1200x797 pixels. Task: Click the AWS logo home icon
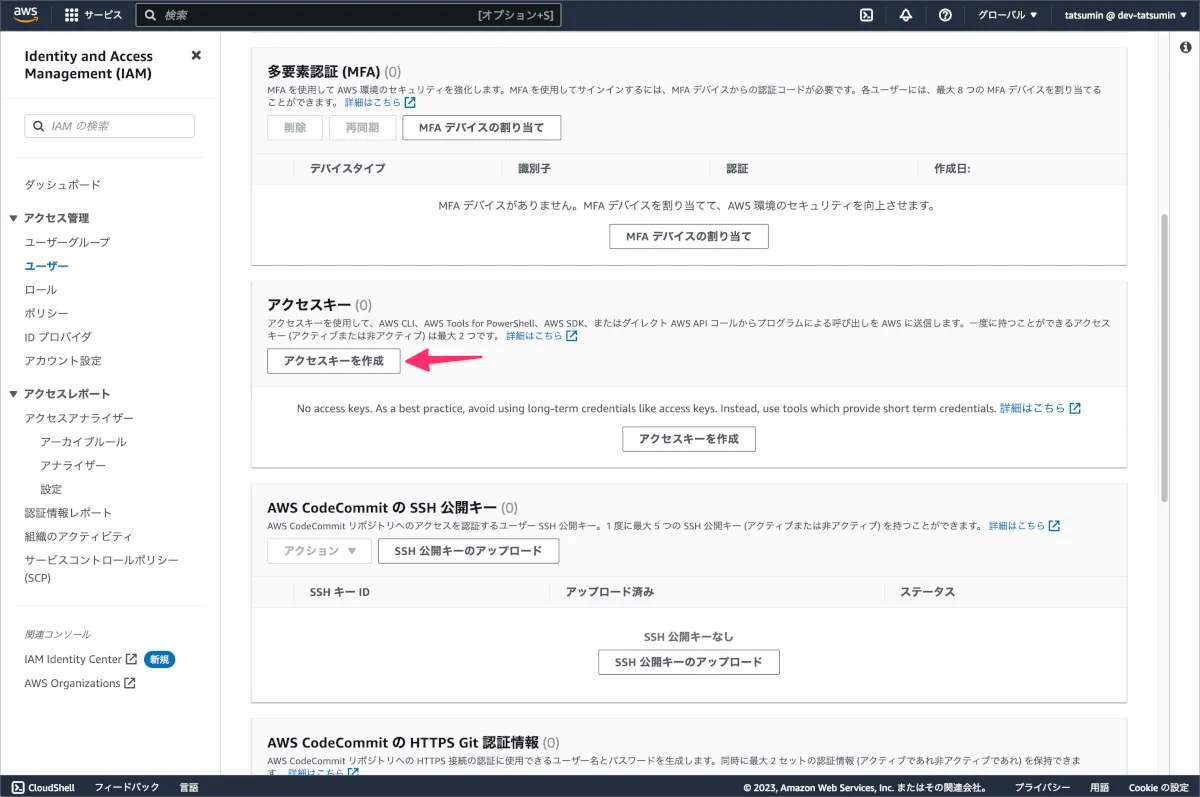click(26, 15)
